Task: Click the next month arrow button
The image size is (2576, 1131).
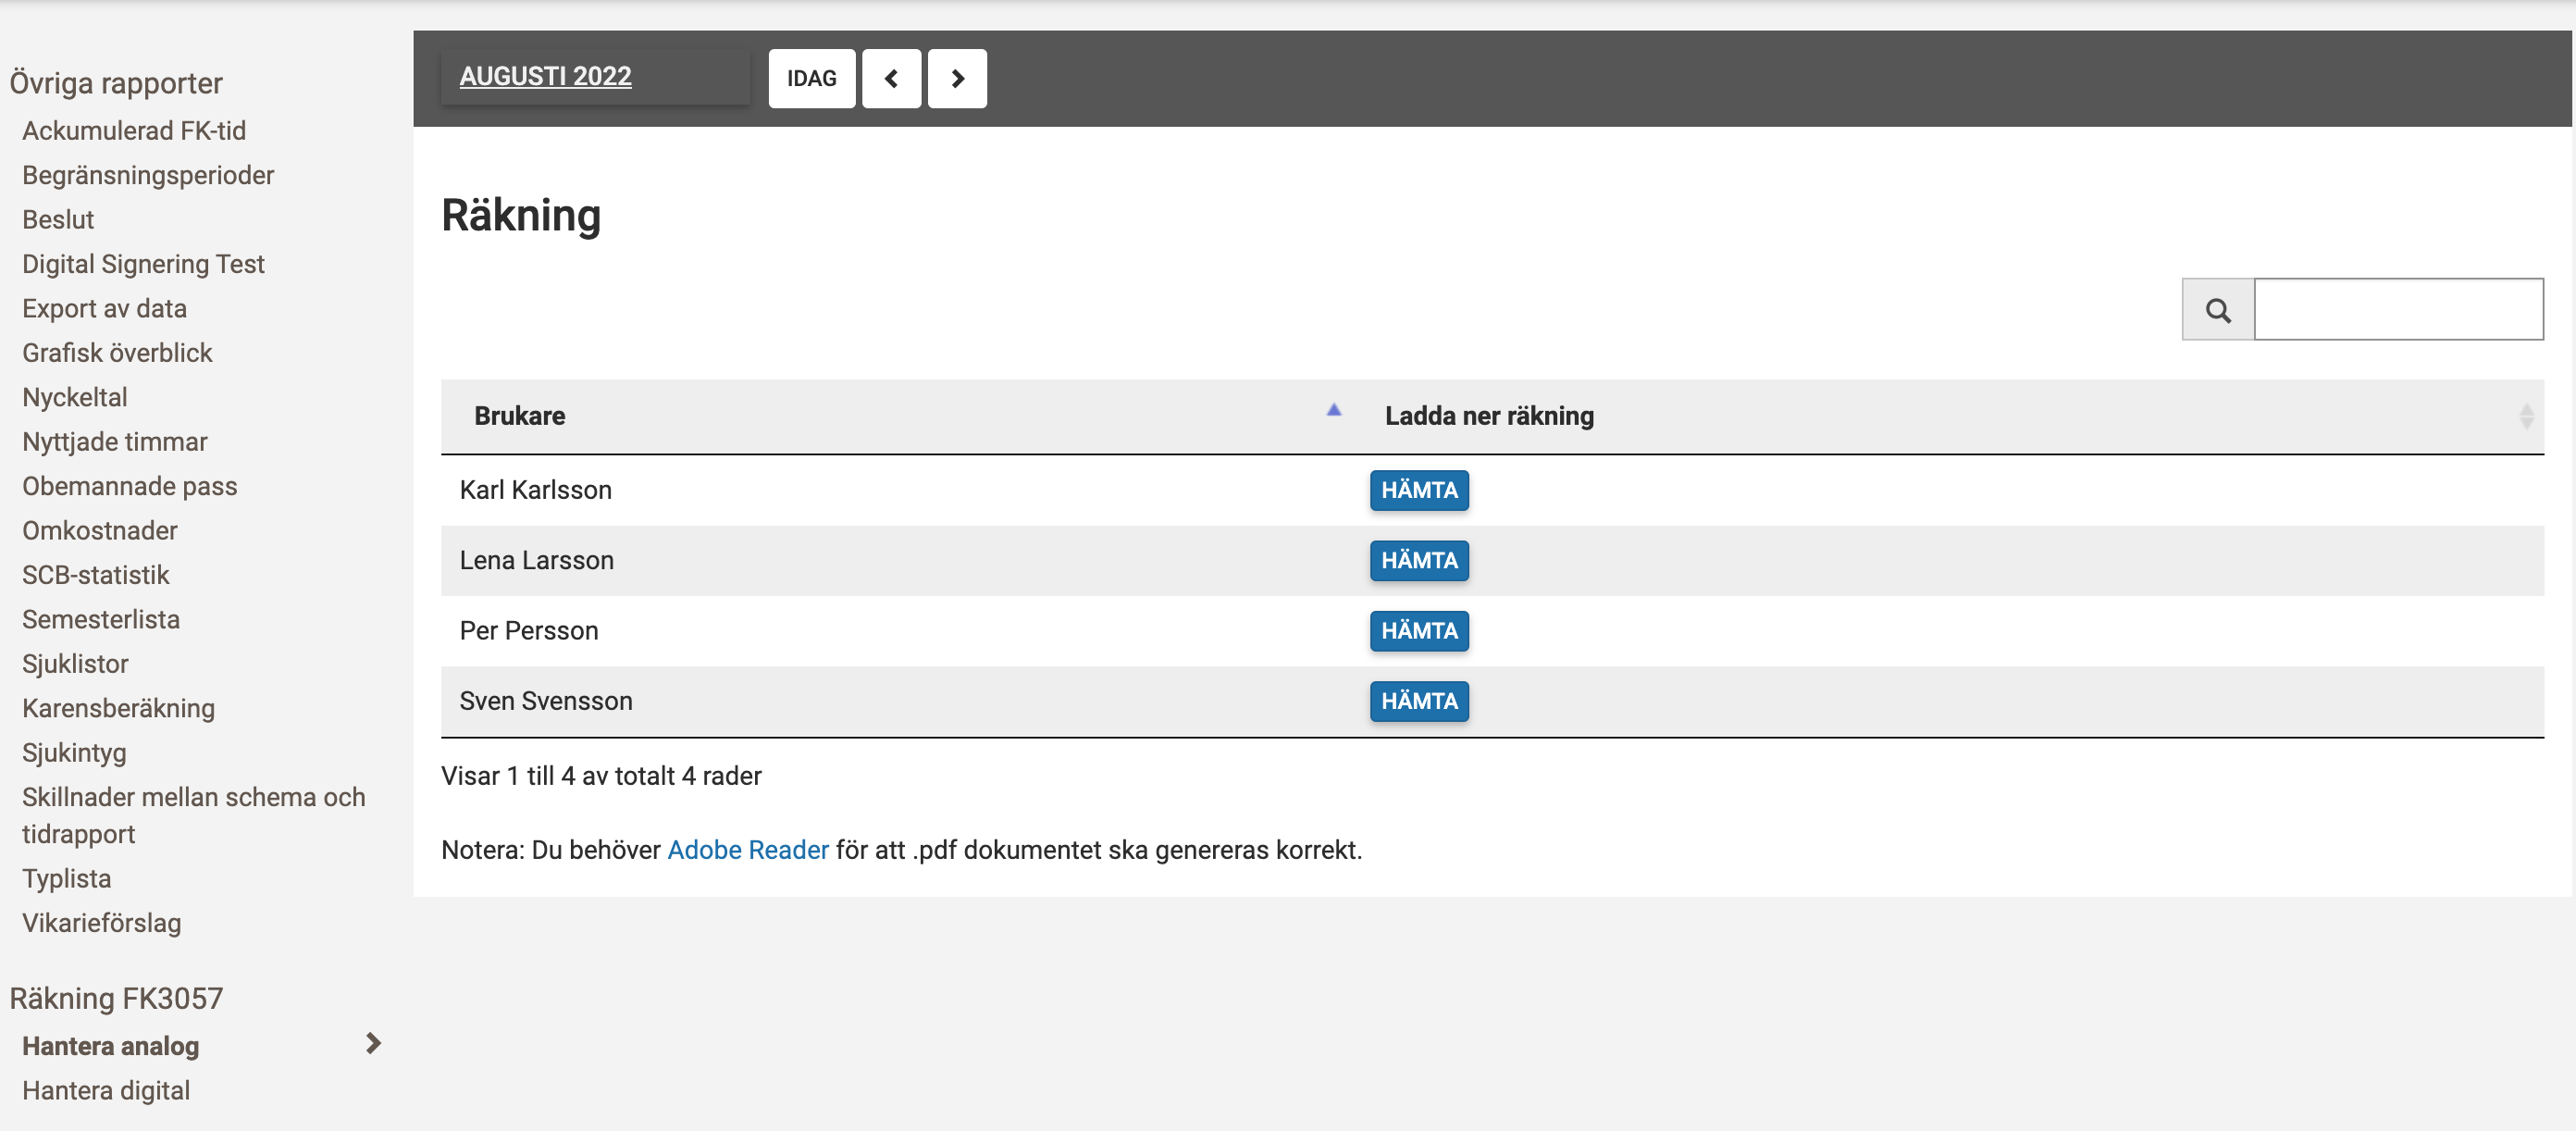Action: pos(956,78)
